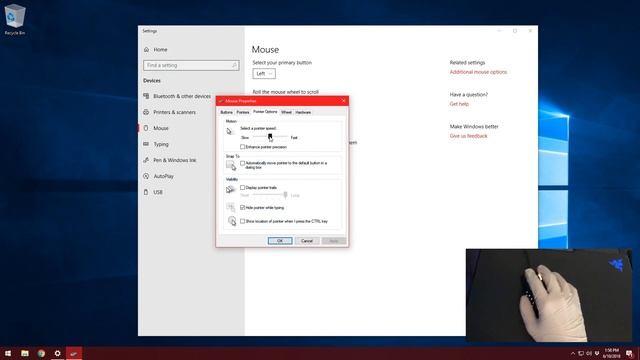640x360 pixels.
Task: Click Apply in Mouse Properties
Action: [333, 241]
